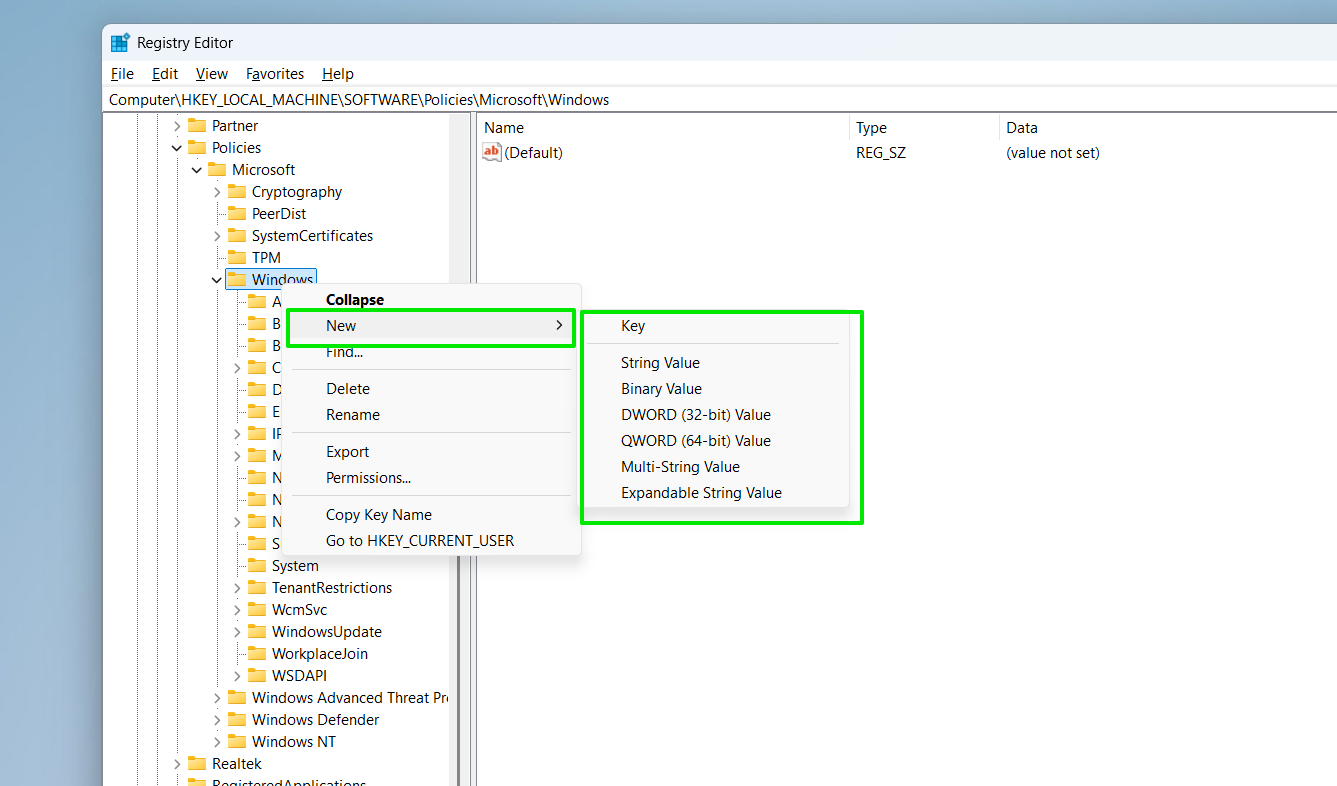Open the Favorites menu
This screenshot has width=1337, height=786.
[275, 74]
